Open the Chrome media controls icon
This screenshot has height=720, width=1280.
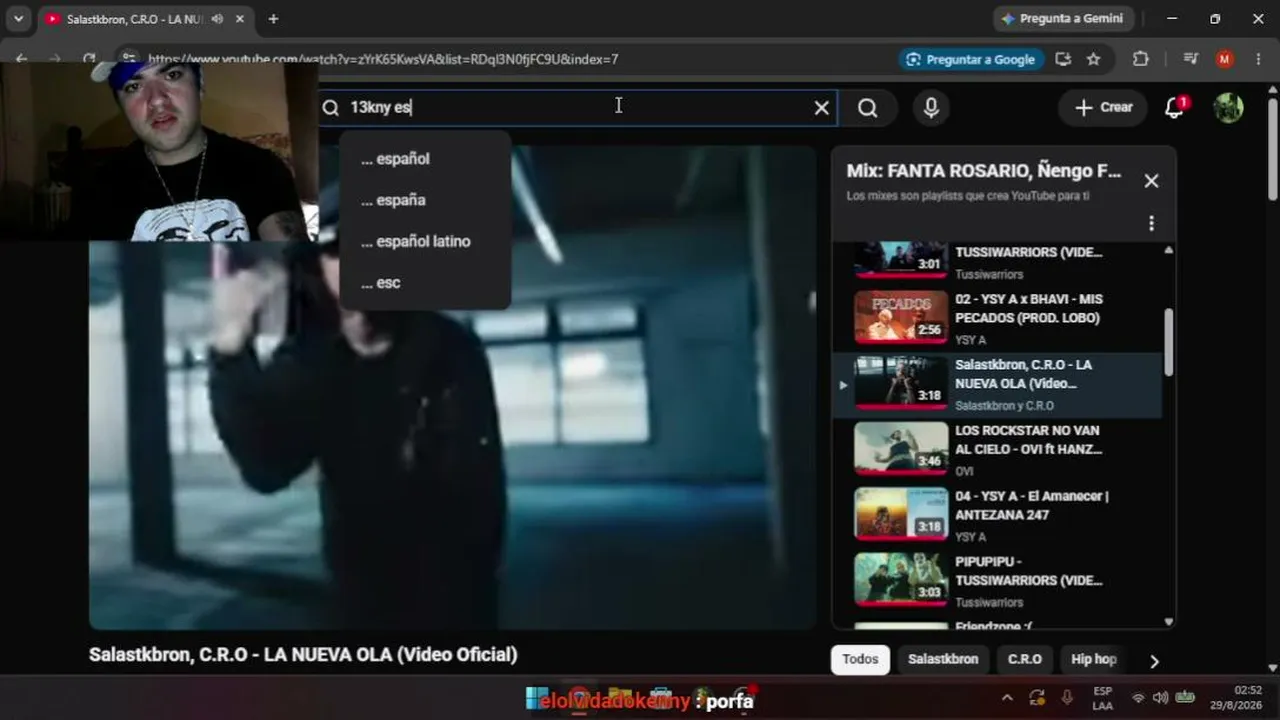coord(1190,59)
